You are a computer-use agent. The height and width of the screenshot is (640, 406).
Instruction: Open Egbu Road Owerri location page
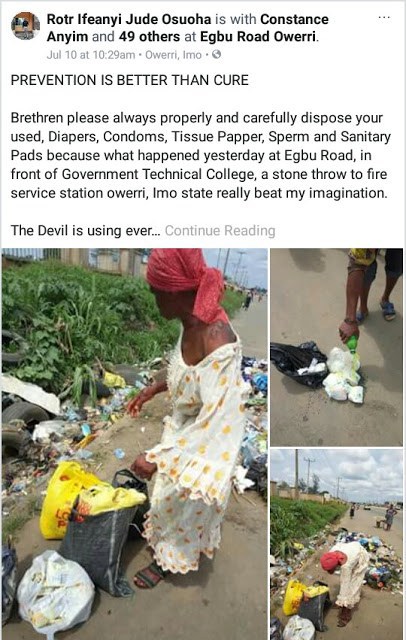tap(258, 37)
